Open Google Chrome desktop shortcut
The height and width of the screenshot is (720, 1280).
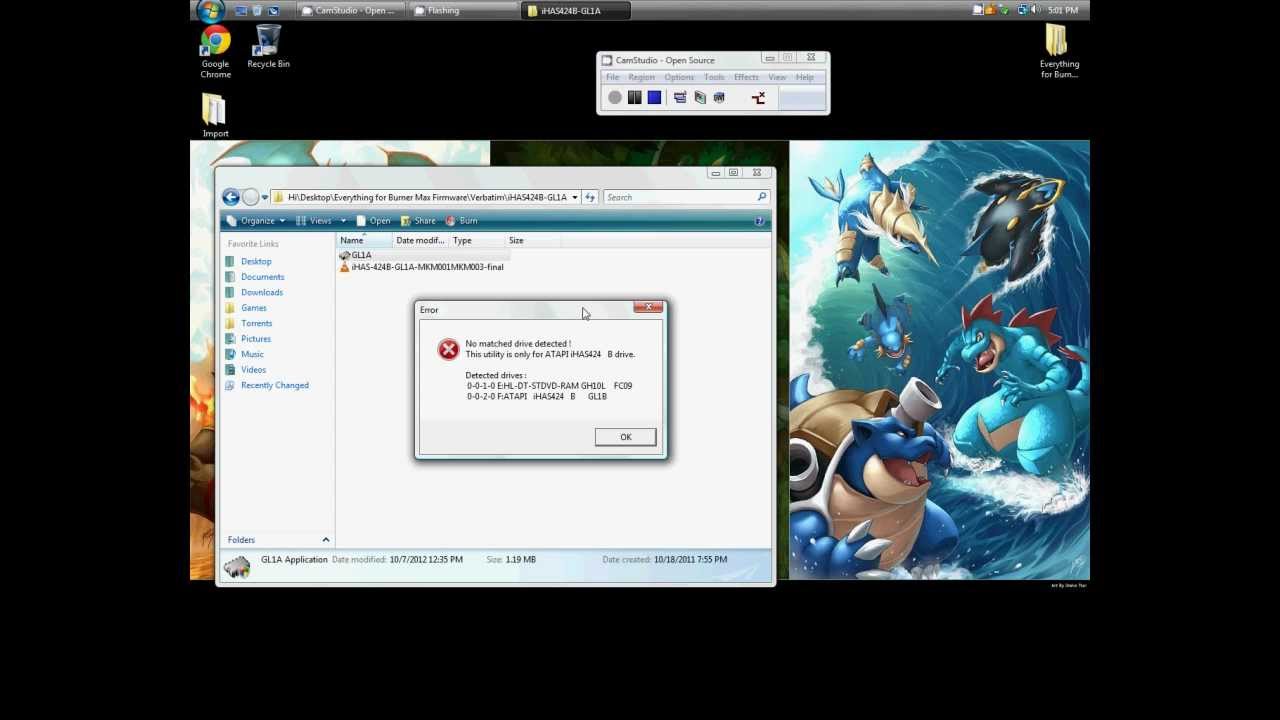215,53
